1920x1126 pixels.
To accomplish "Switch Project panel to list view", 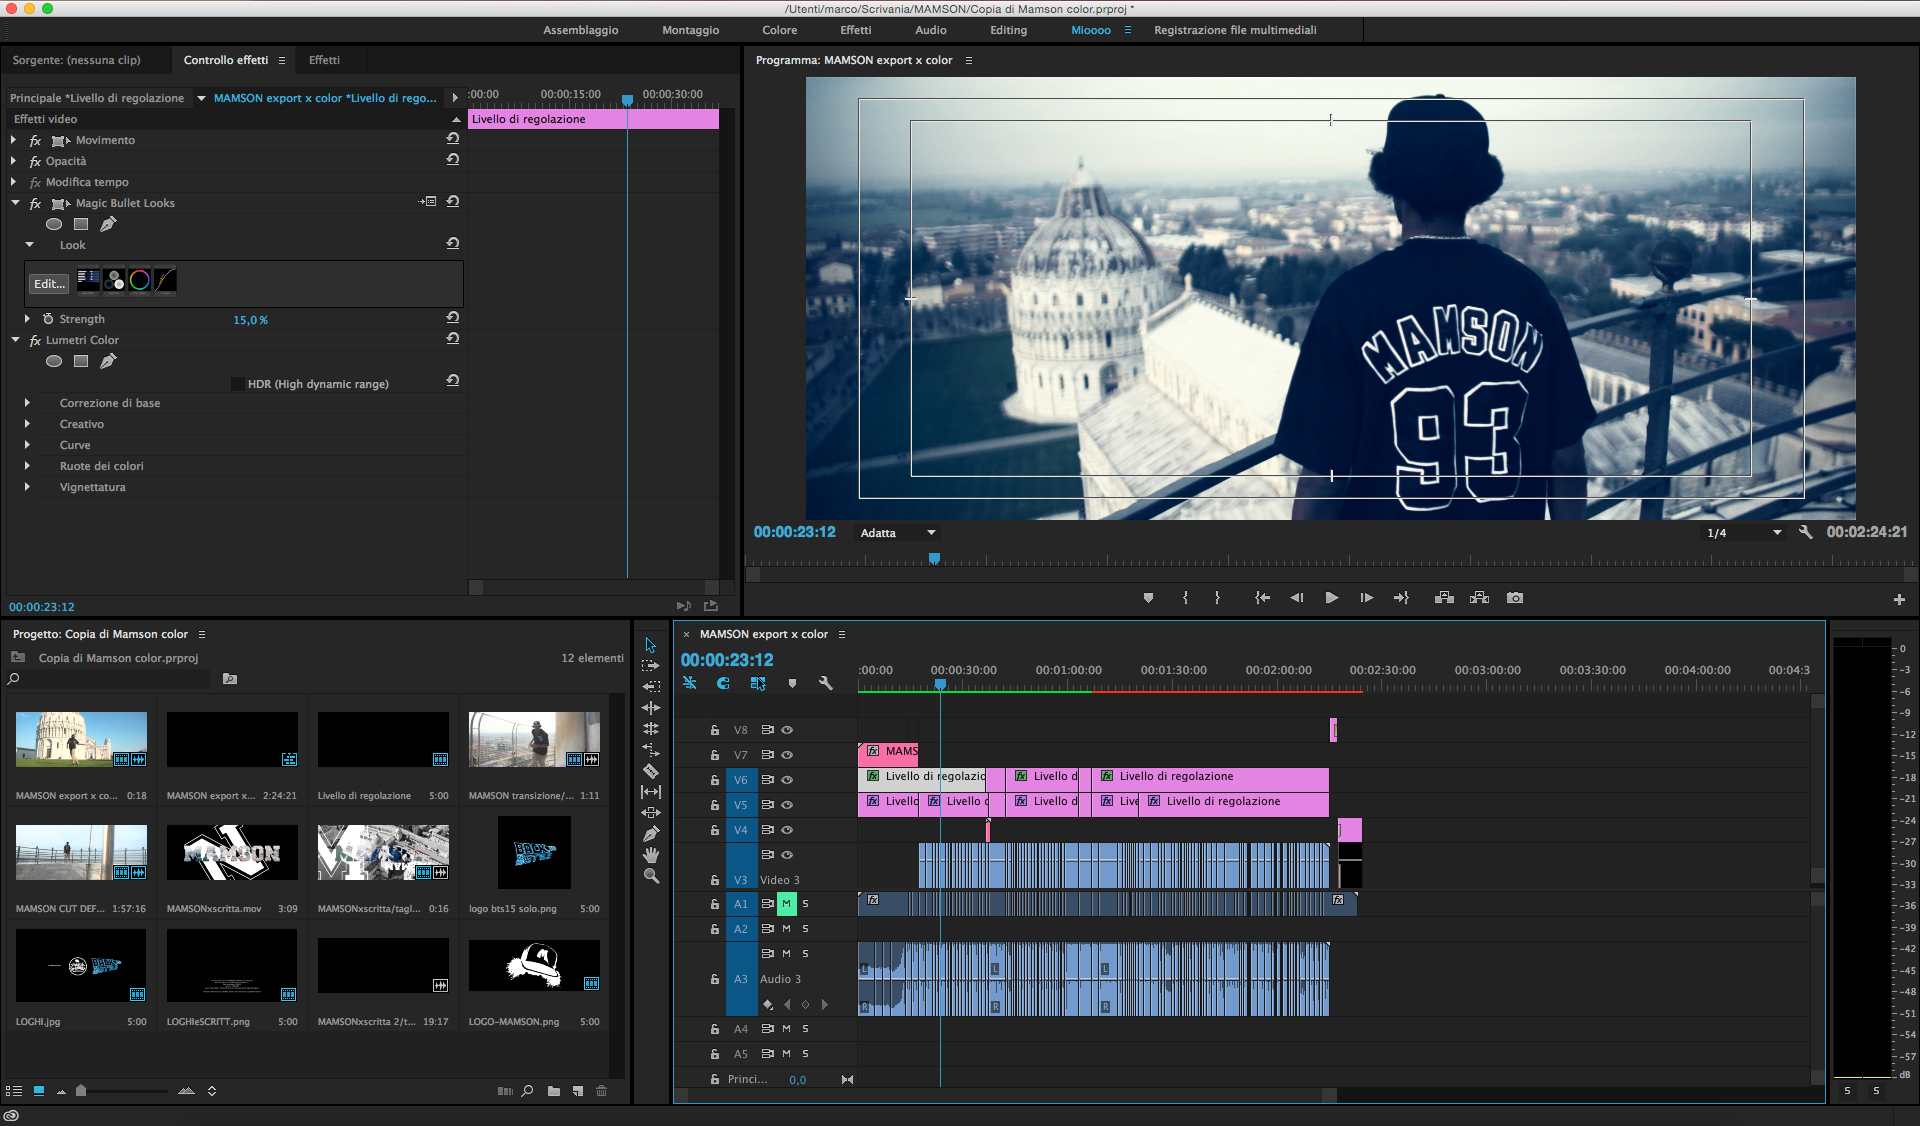I will coord(14,1091).
